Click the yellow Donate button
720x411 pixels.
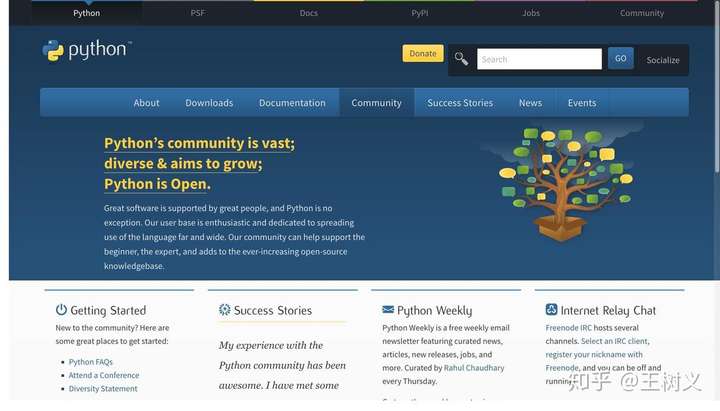click(x=423, y=53)
